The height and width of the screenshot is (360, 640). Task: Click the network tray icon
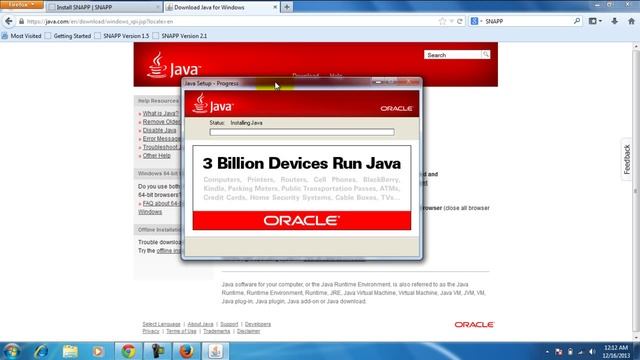pyautogui.click(x=581, y=352)
